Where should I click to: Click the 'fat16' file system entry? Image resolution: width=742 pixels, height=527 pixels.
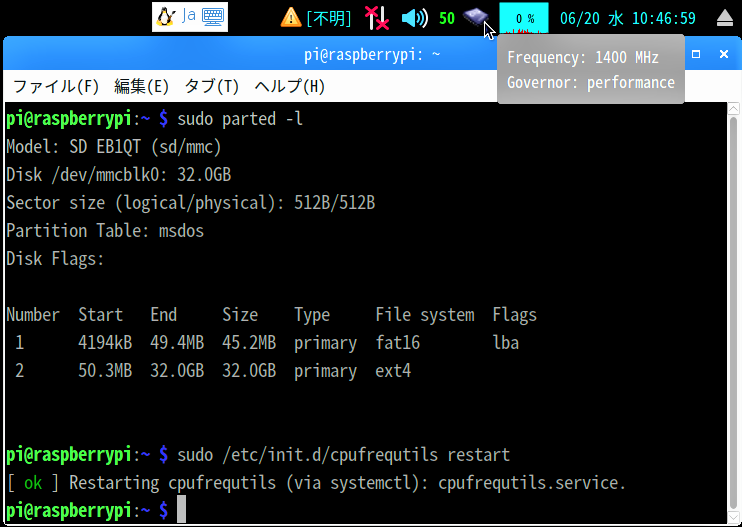tap(398, 343)
